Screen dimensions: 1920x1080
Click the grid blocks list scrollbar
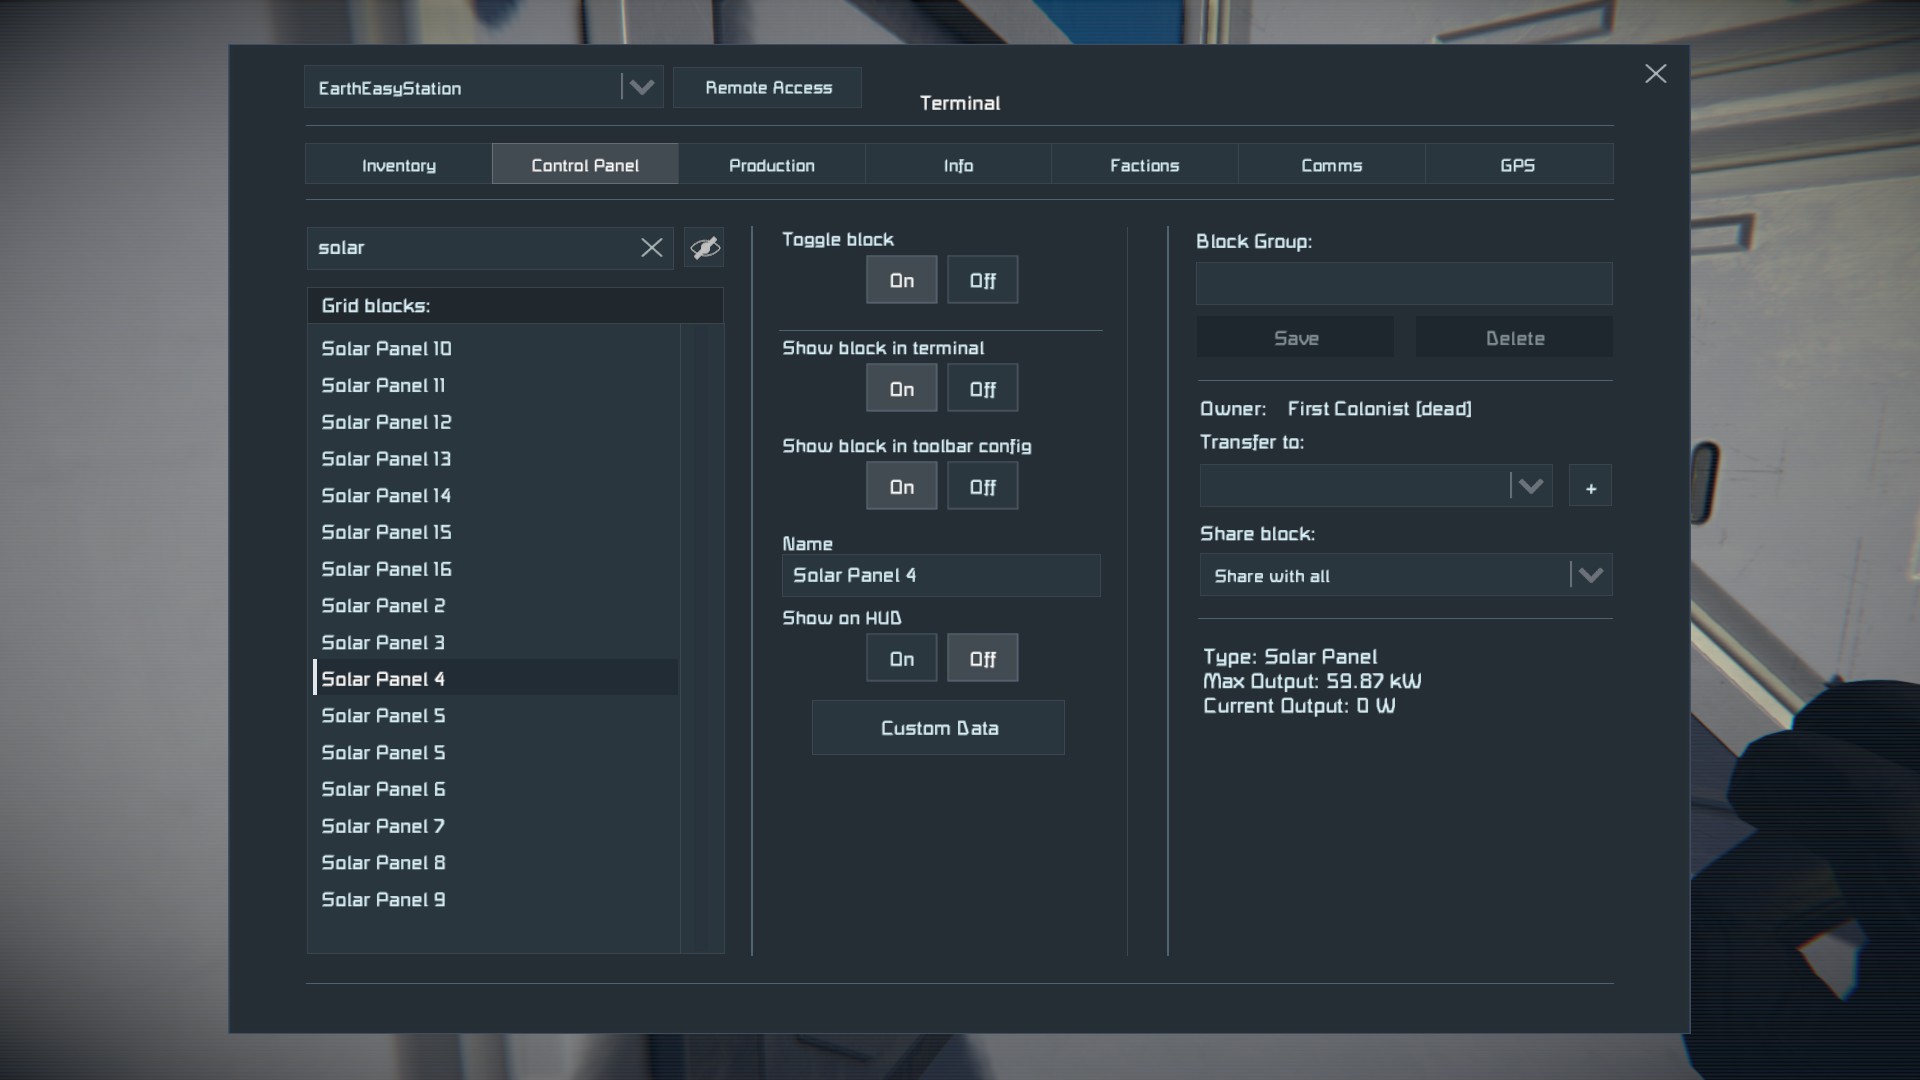[x=702, y=640]
